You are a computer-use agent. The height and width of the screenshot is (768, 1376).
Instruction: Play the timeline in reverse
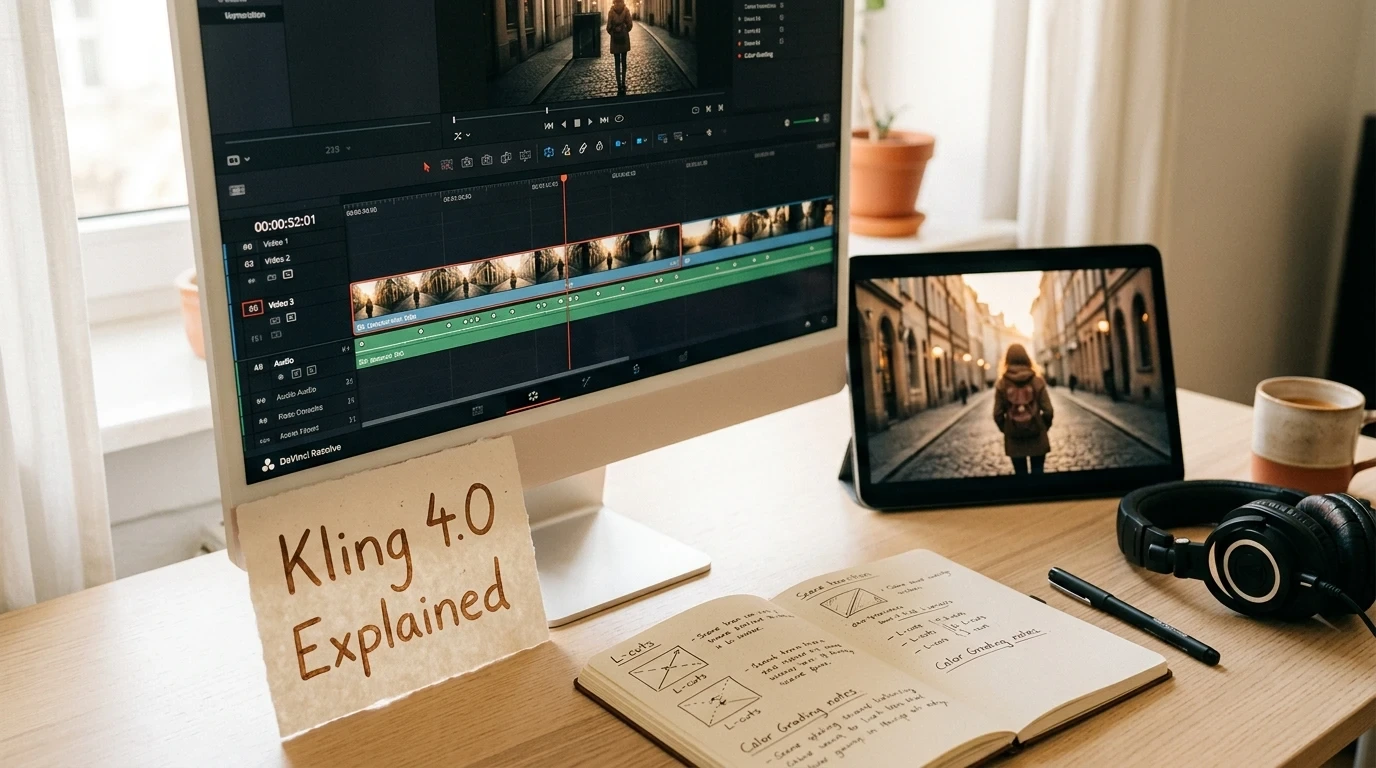[563, 124]
